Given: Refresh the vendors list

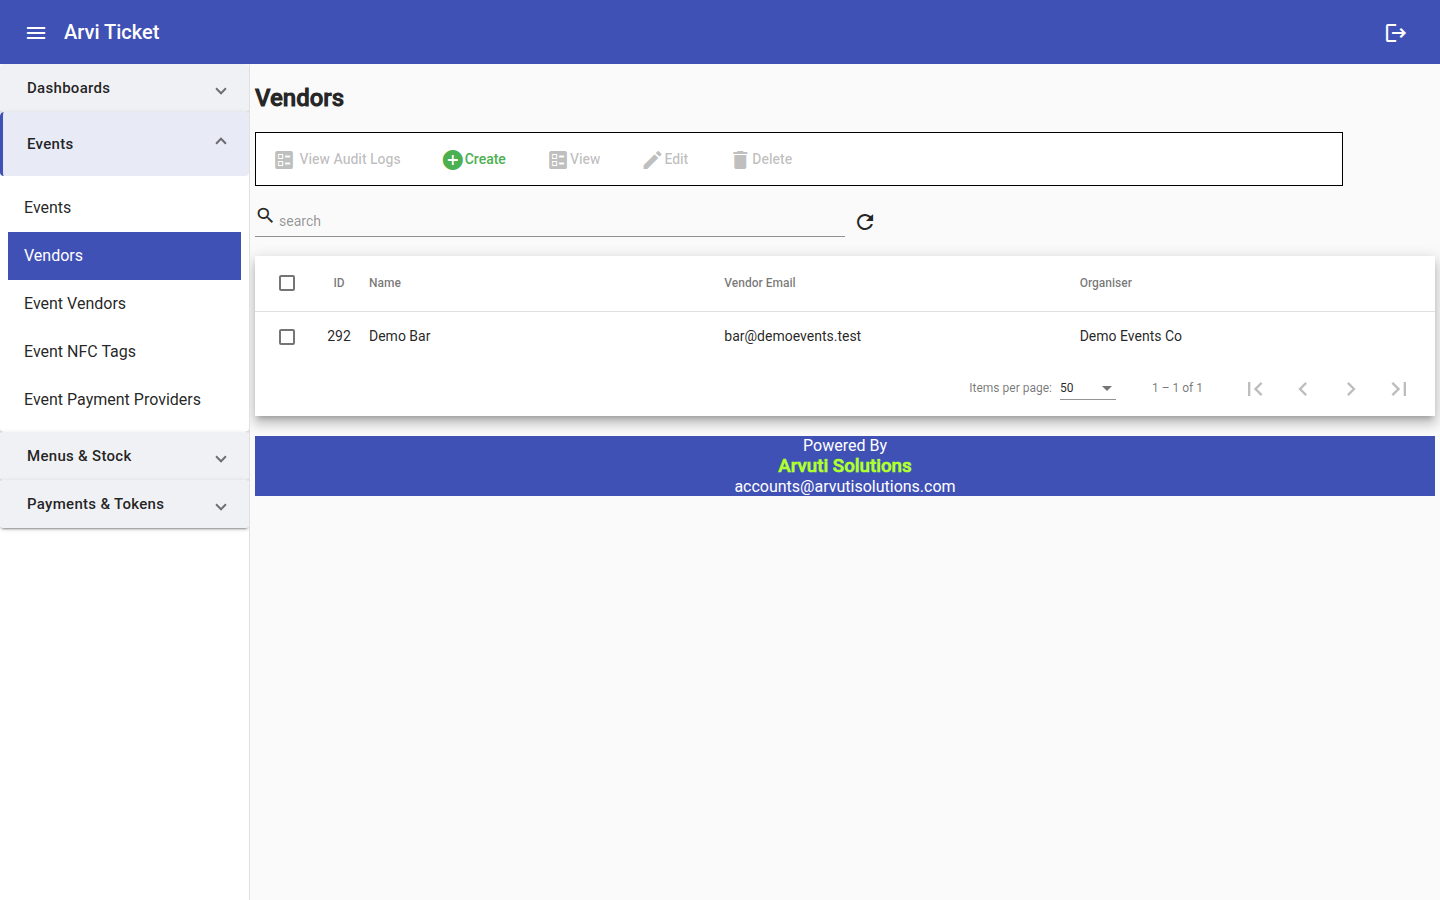Looking at the screenshot, I should coord(865,222).
